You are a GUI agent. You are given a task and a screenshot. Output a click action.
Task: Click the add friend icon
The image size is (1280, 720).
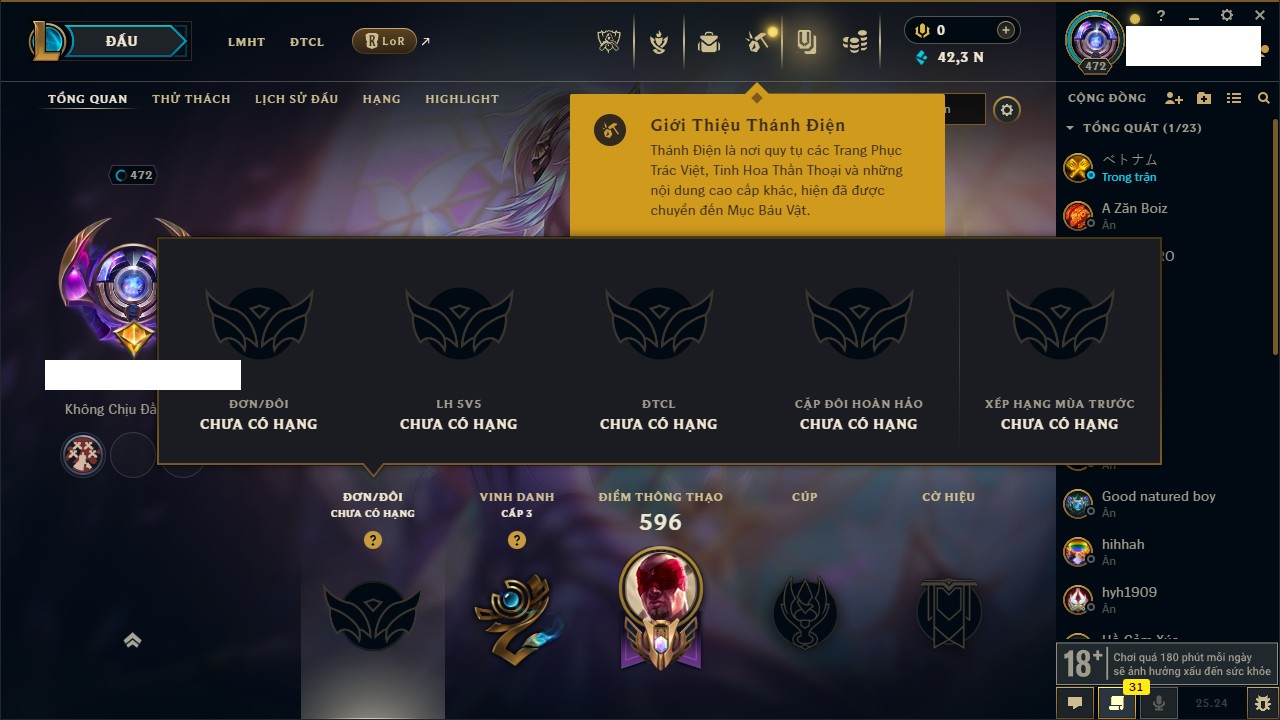coord(1174,98)
